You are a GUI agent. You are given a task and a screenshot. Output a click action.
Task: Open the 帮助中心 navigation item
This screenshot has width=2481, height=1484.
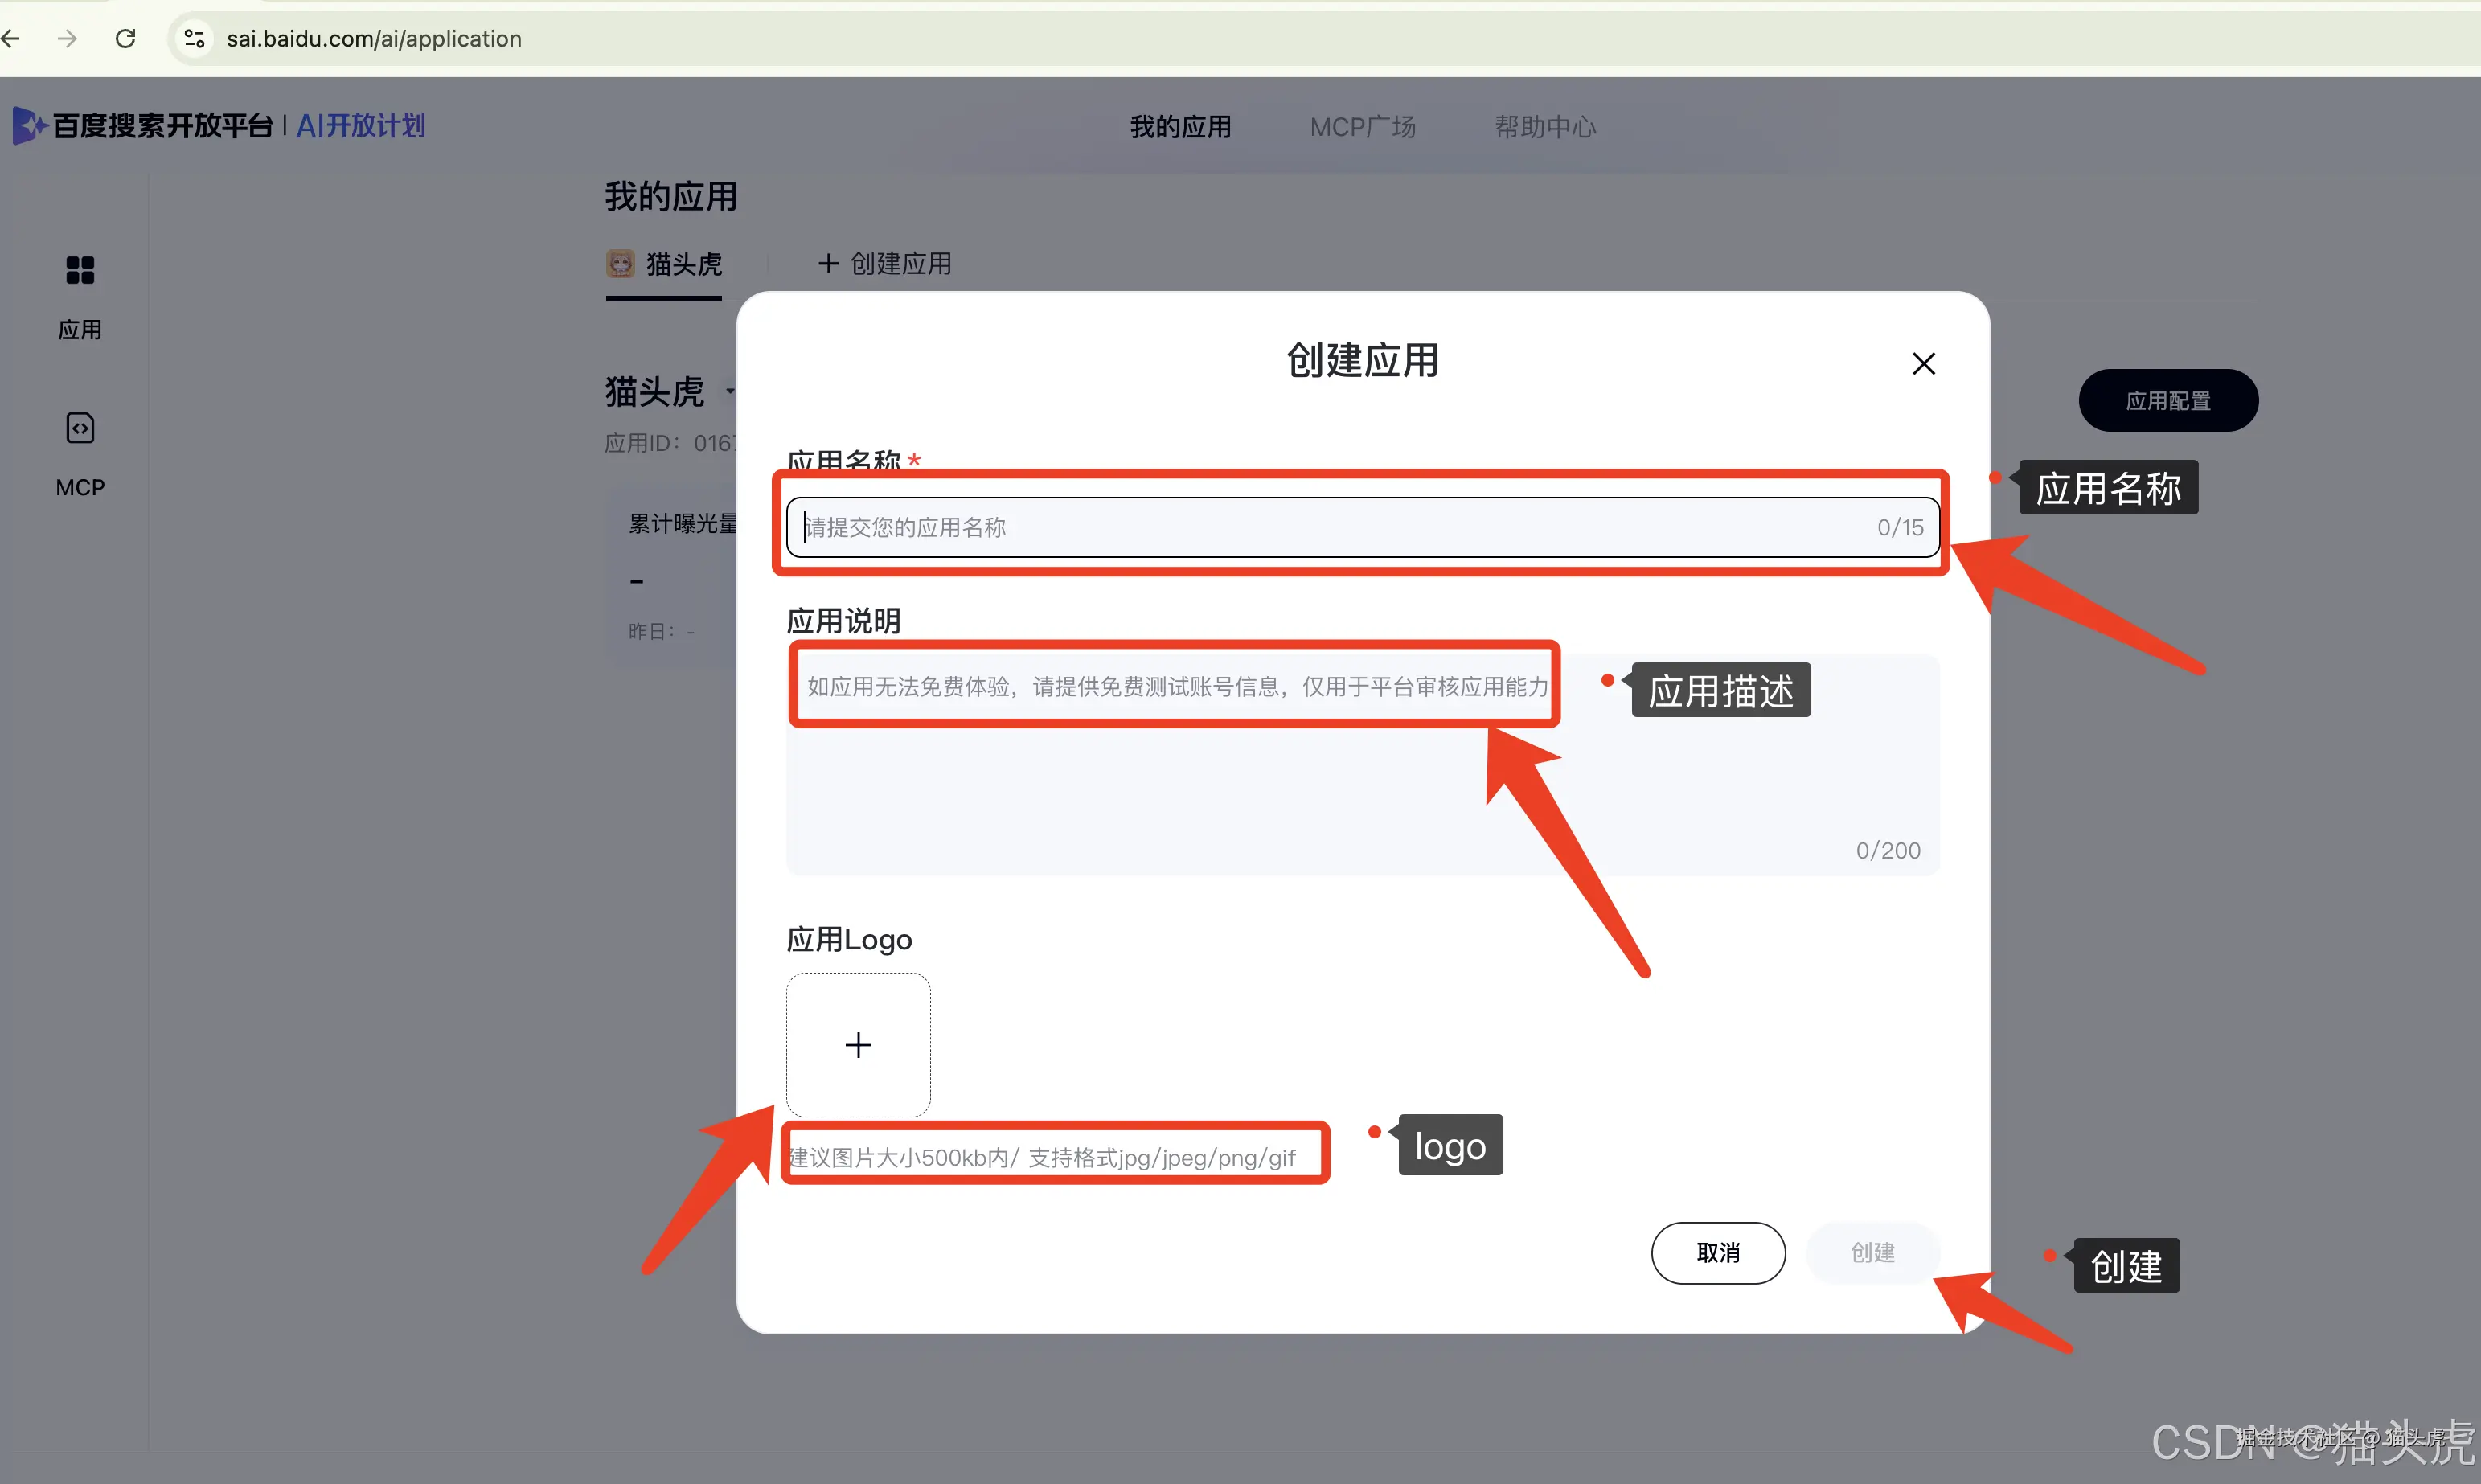(x=1545, y=127)
